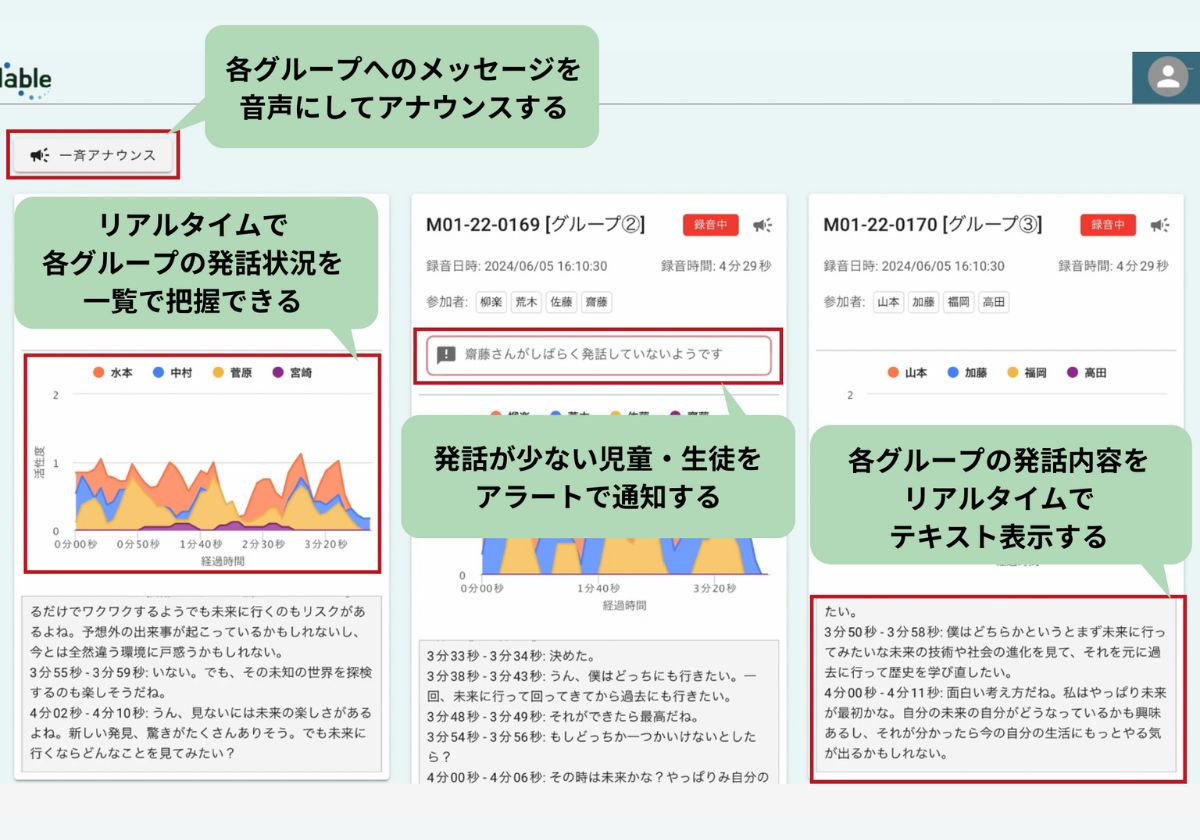Click the alert 齋藤さんがしばらく発話していないようです
The height and width of the screenshot is (840, 1200).
[599, 355]
